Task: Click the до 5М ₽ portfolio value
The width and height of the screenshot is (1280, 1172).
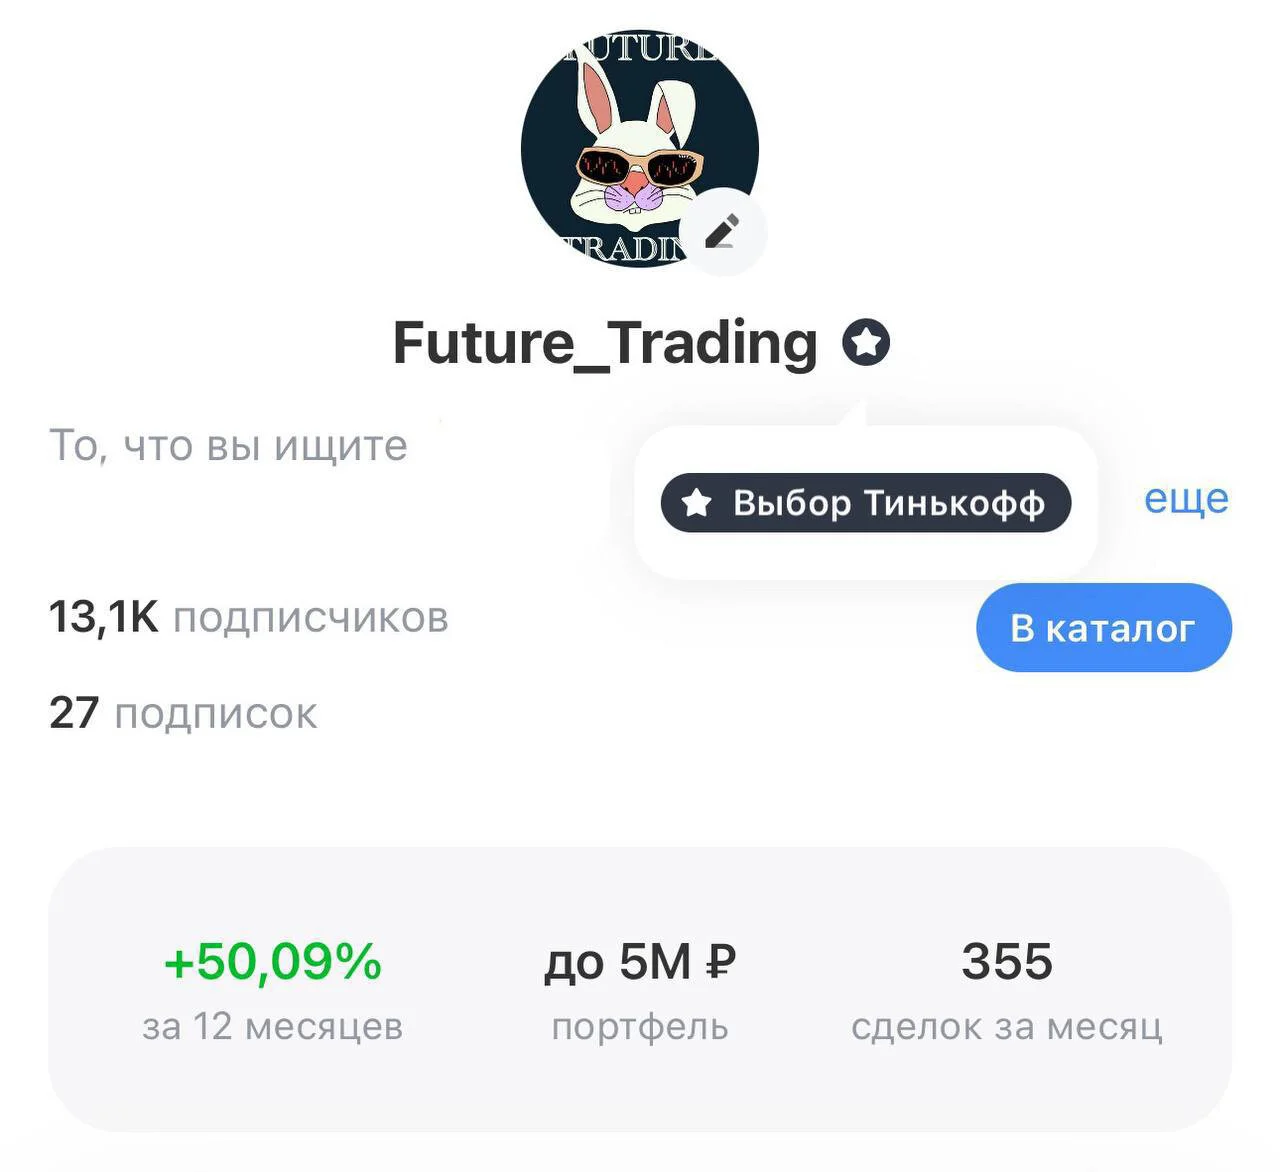Action: coord(640,962)
